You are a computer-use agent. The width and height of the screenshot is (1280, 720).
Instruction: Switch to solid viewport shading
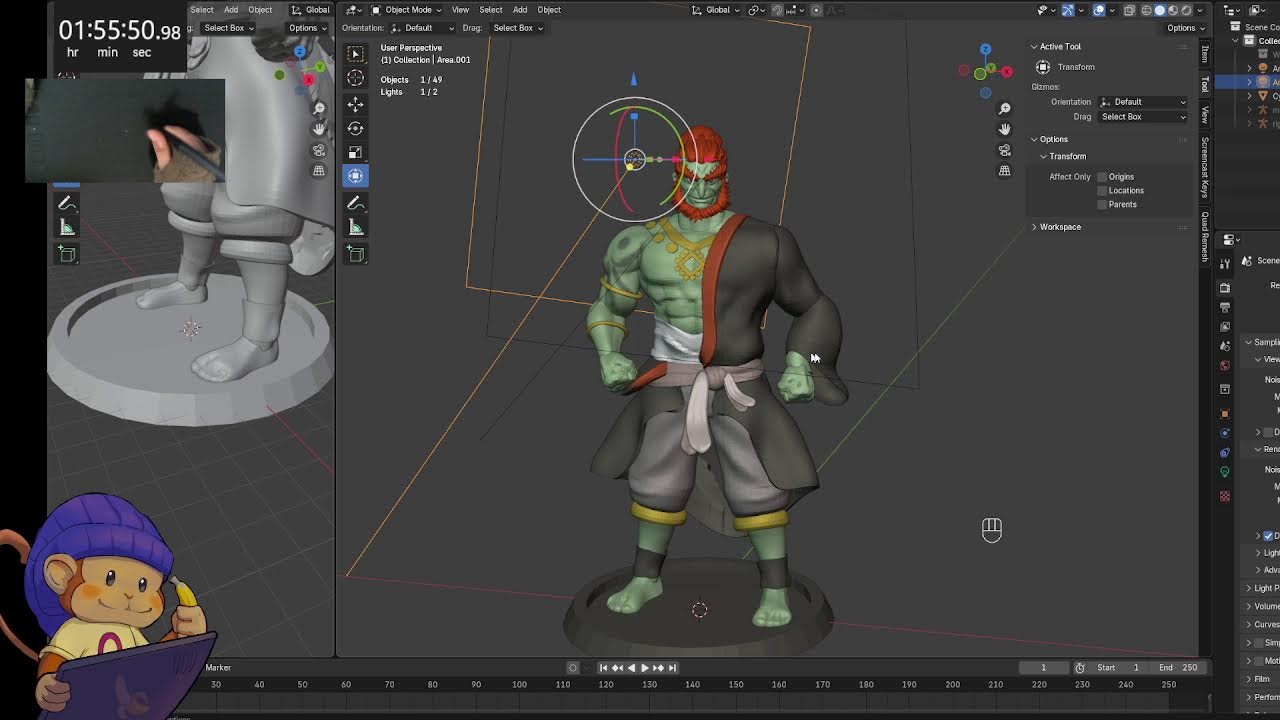pos(1159,10)
